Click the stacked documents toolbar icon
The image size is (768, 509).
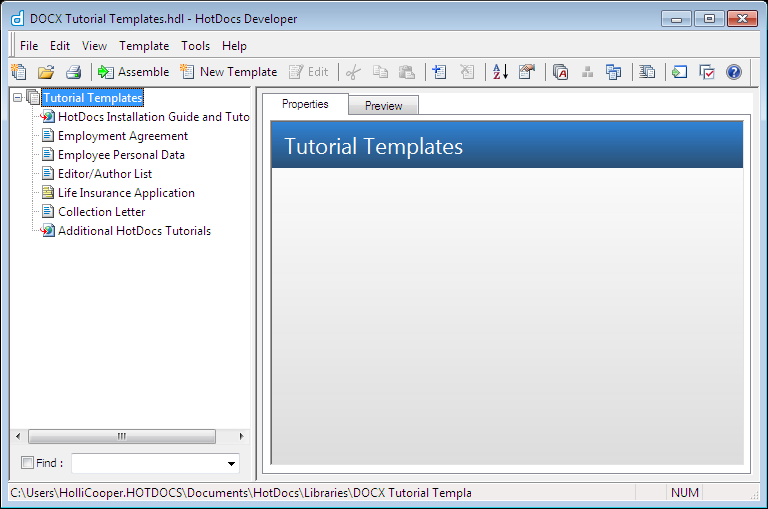(647, 72)
